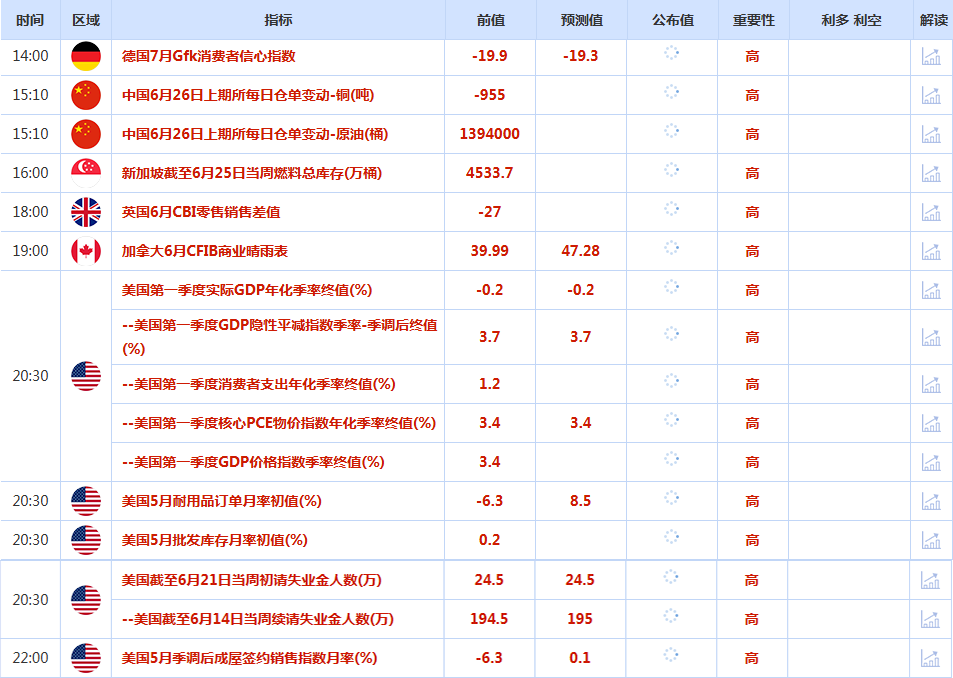Screen dimensions: 953x678
Task: Click the Canada flag icon at 19:00
Action: [86, 251]
